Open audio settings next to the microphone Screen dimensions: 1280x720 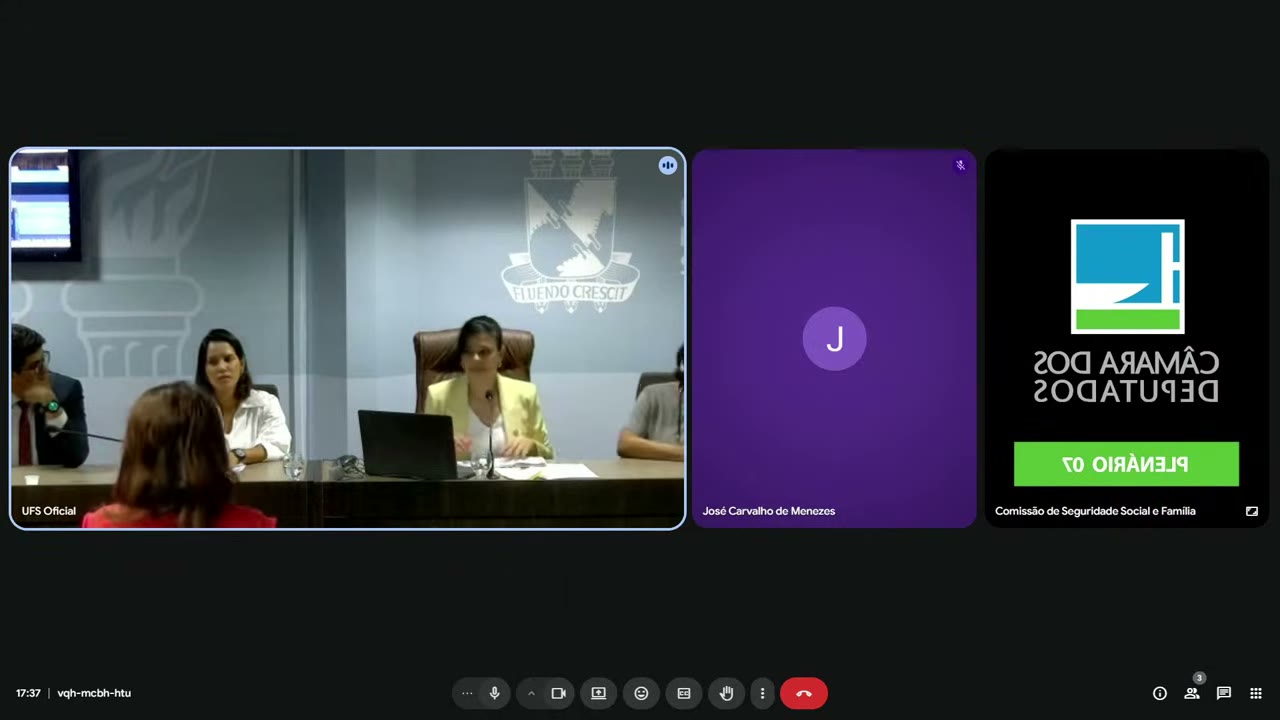pos(467,693)
